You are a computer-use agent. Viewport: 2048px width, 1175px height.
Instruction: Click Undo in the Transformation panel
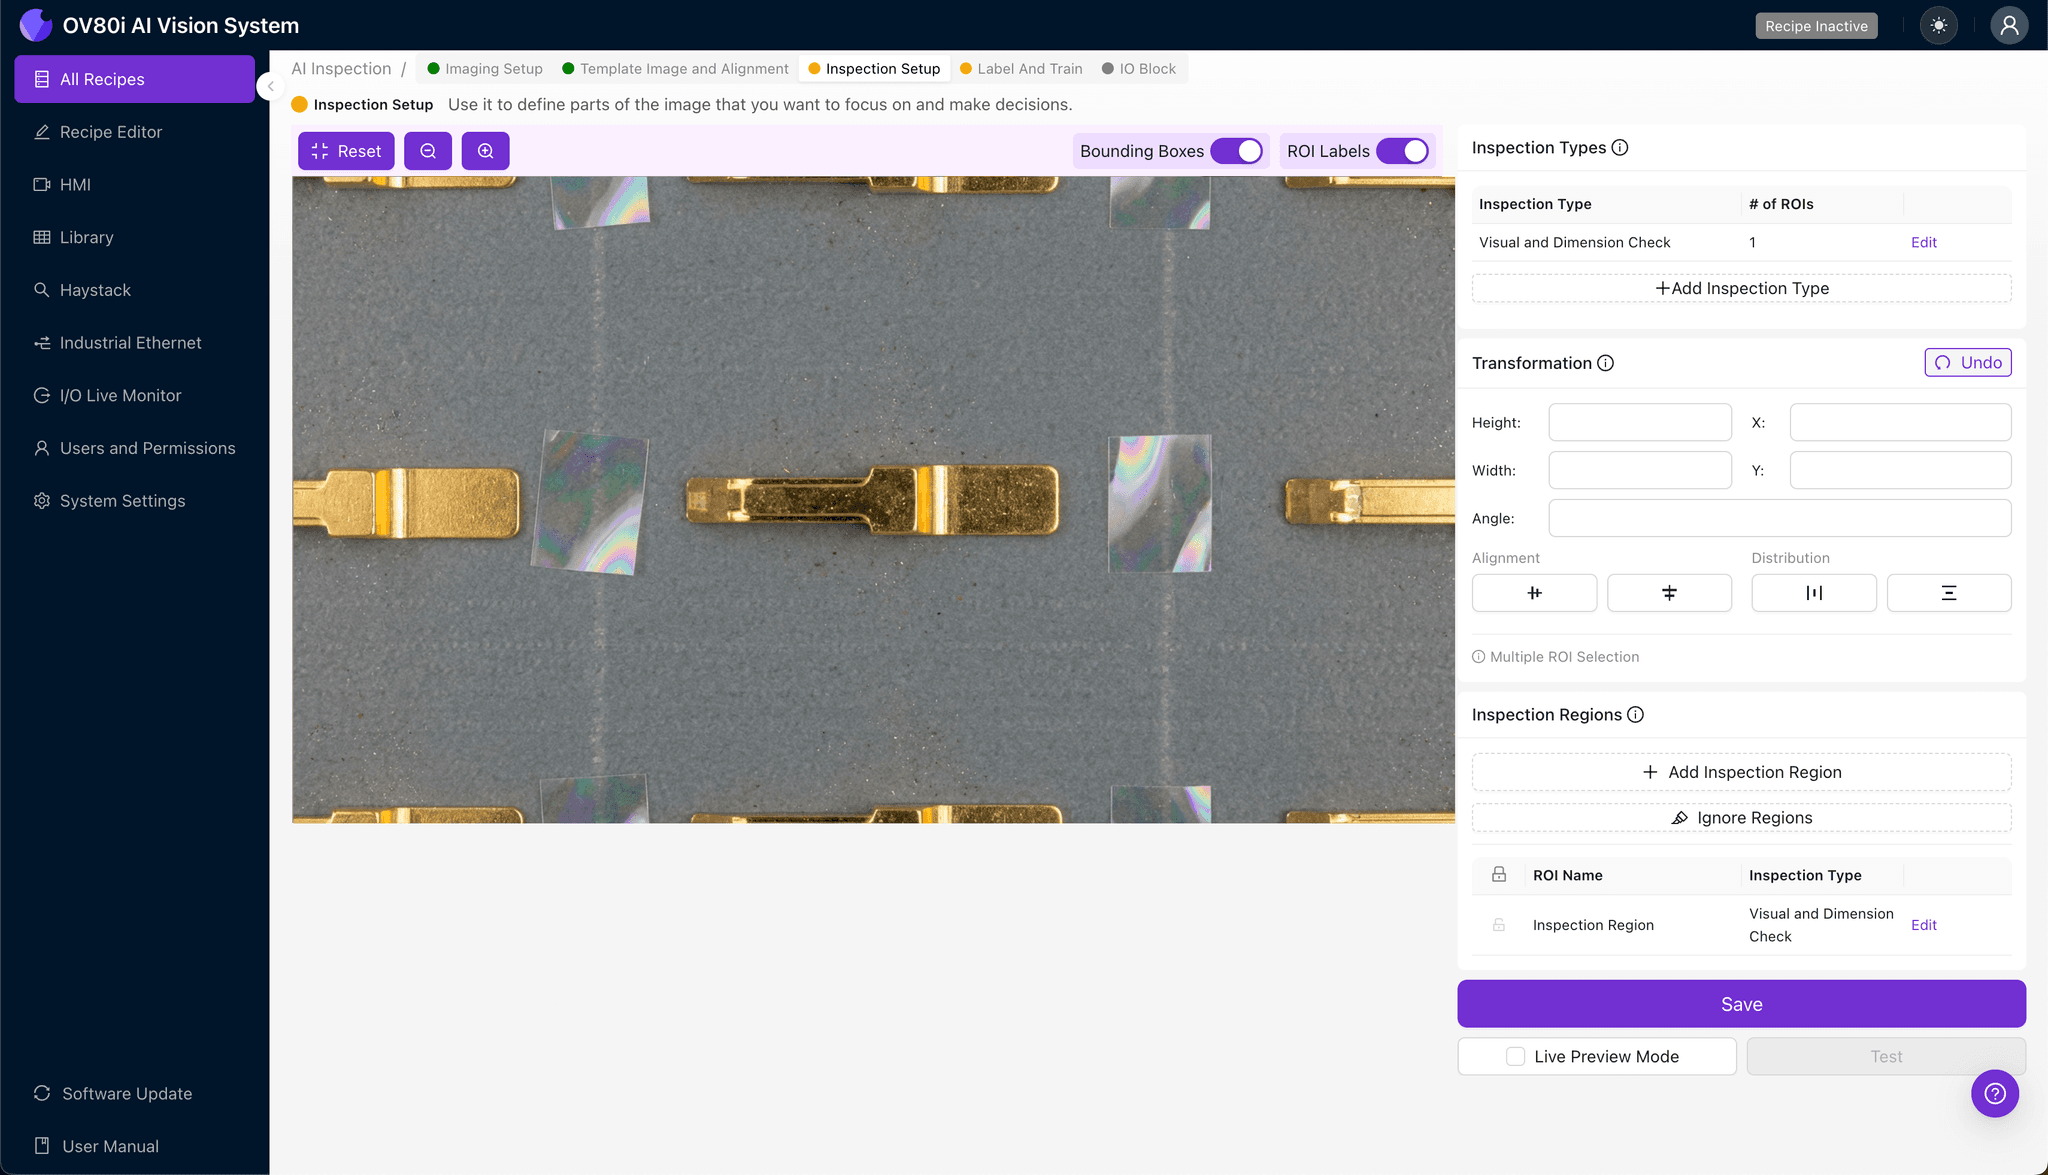[1967, 362]
